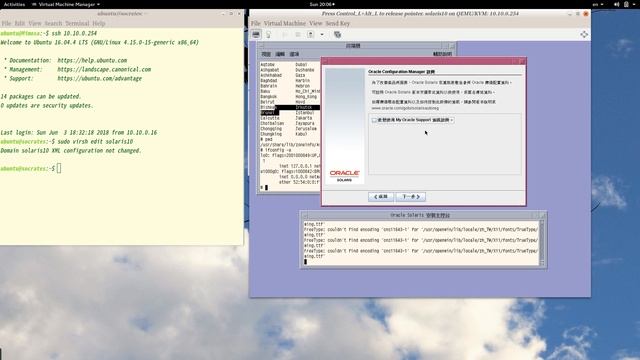Screen dimensions: 640x360
Task: Click 'Baghdad' in the Solaris terminal list
Action: click(x=269, y=81)
